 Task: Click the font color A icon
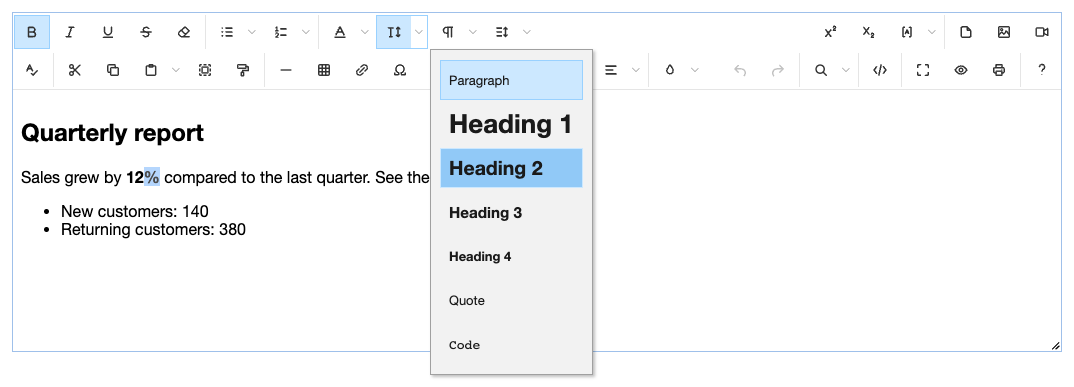click(x=340, y=32)
